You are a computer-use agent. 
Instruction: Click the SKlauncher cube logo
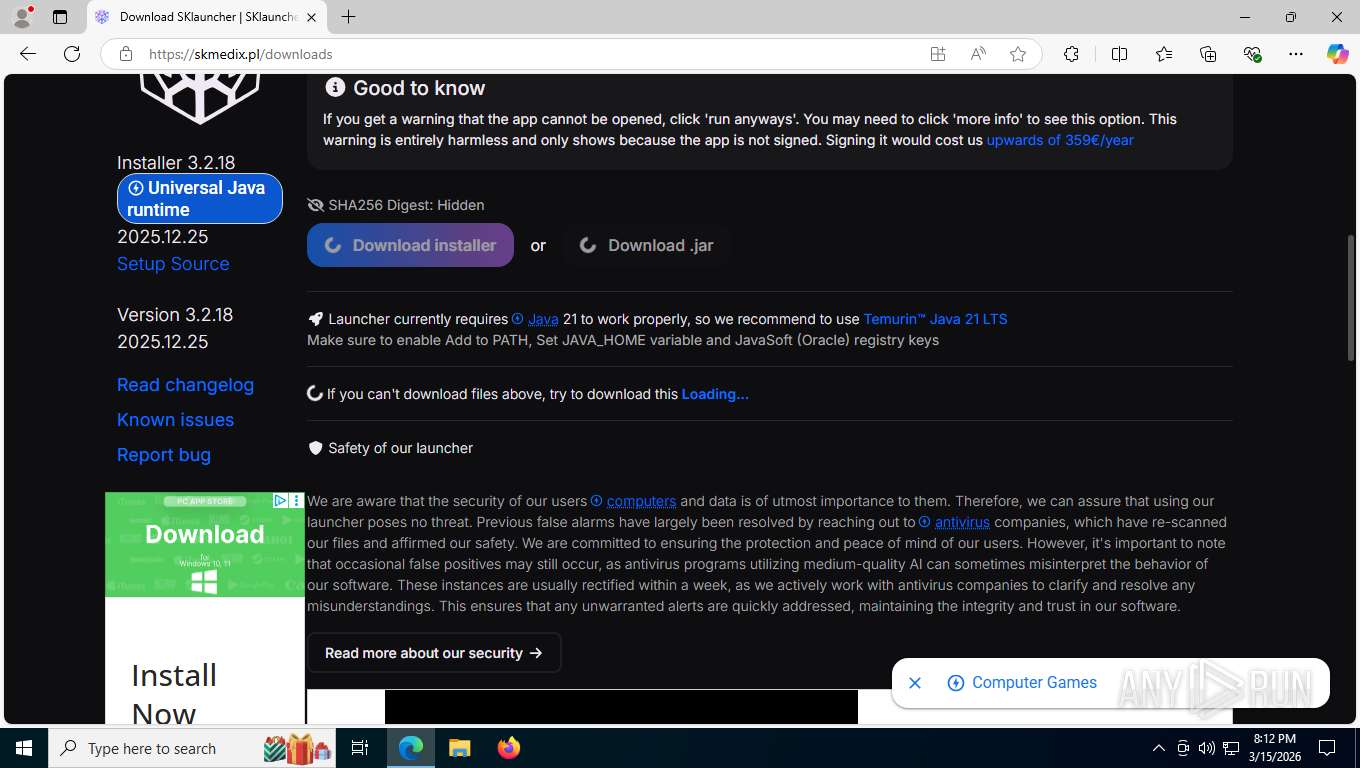point(200,98)
